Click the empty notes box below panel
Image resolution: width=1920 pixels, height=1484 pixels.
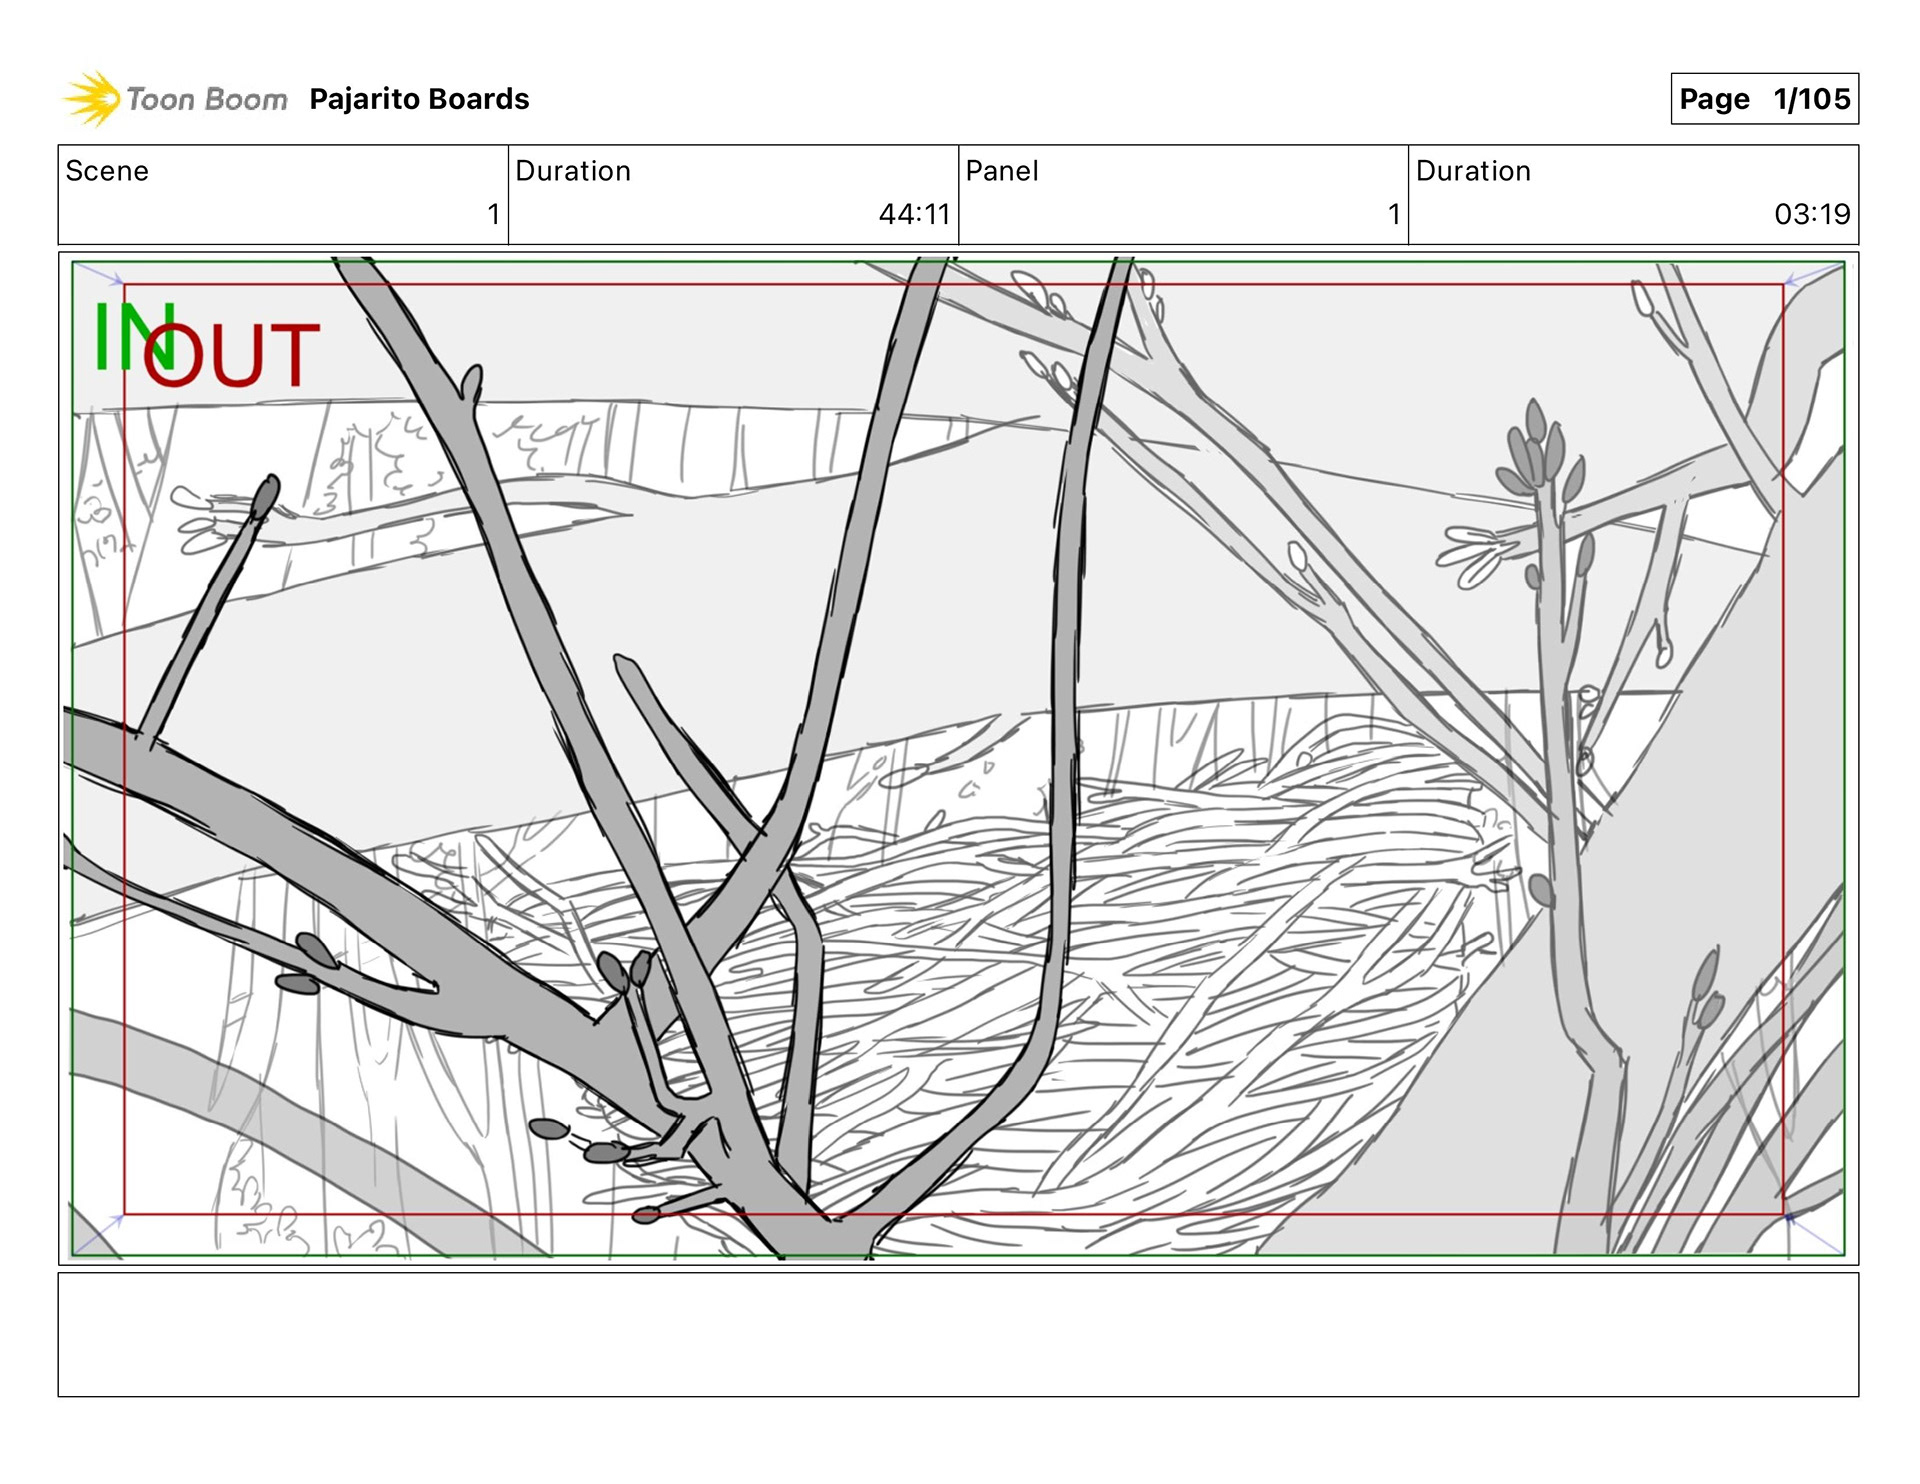958,1334
